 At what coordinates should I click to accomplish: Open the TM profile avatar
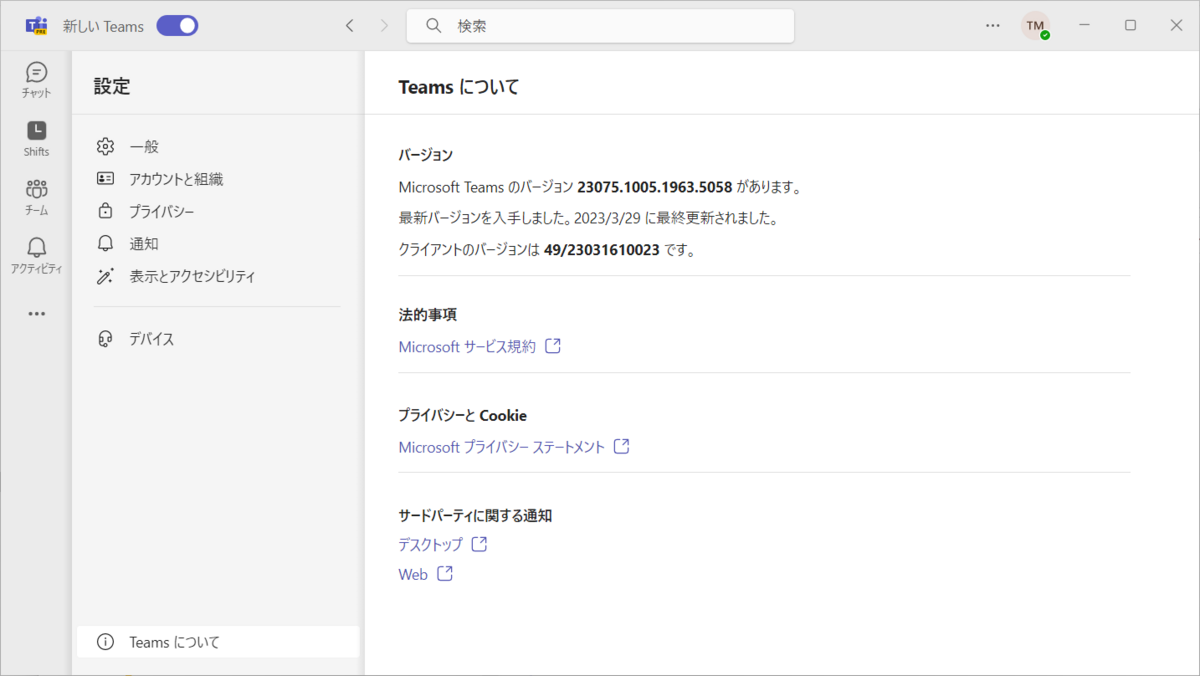1035,26
